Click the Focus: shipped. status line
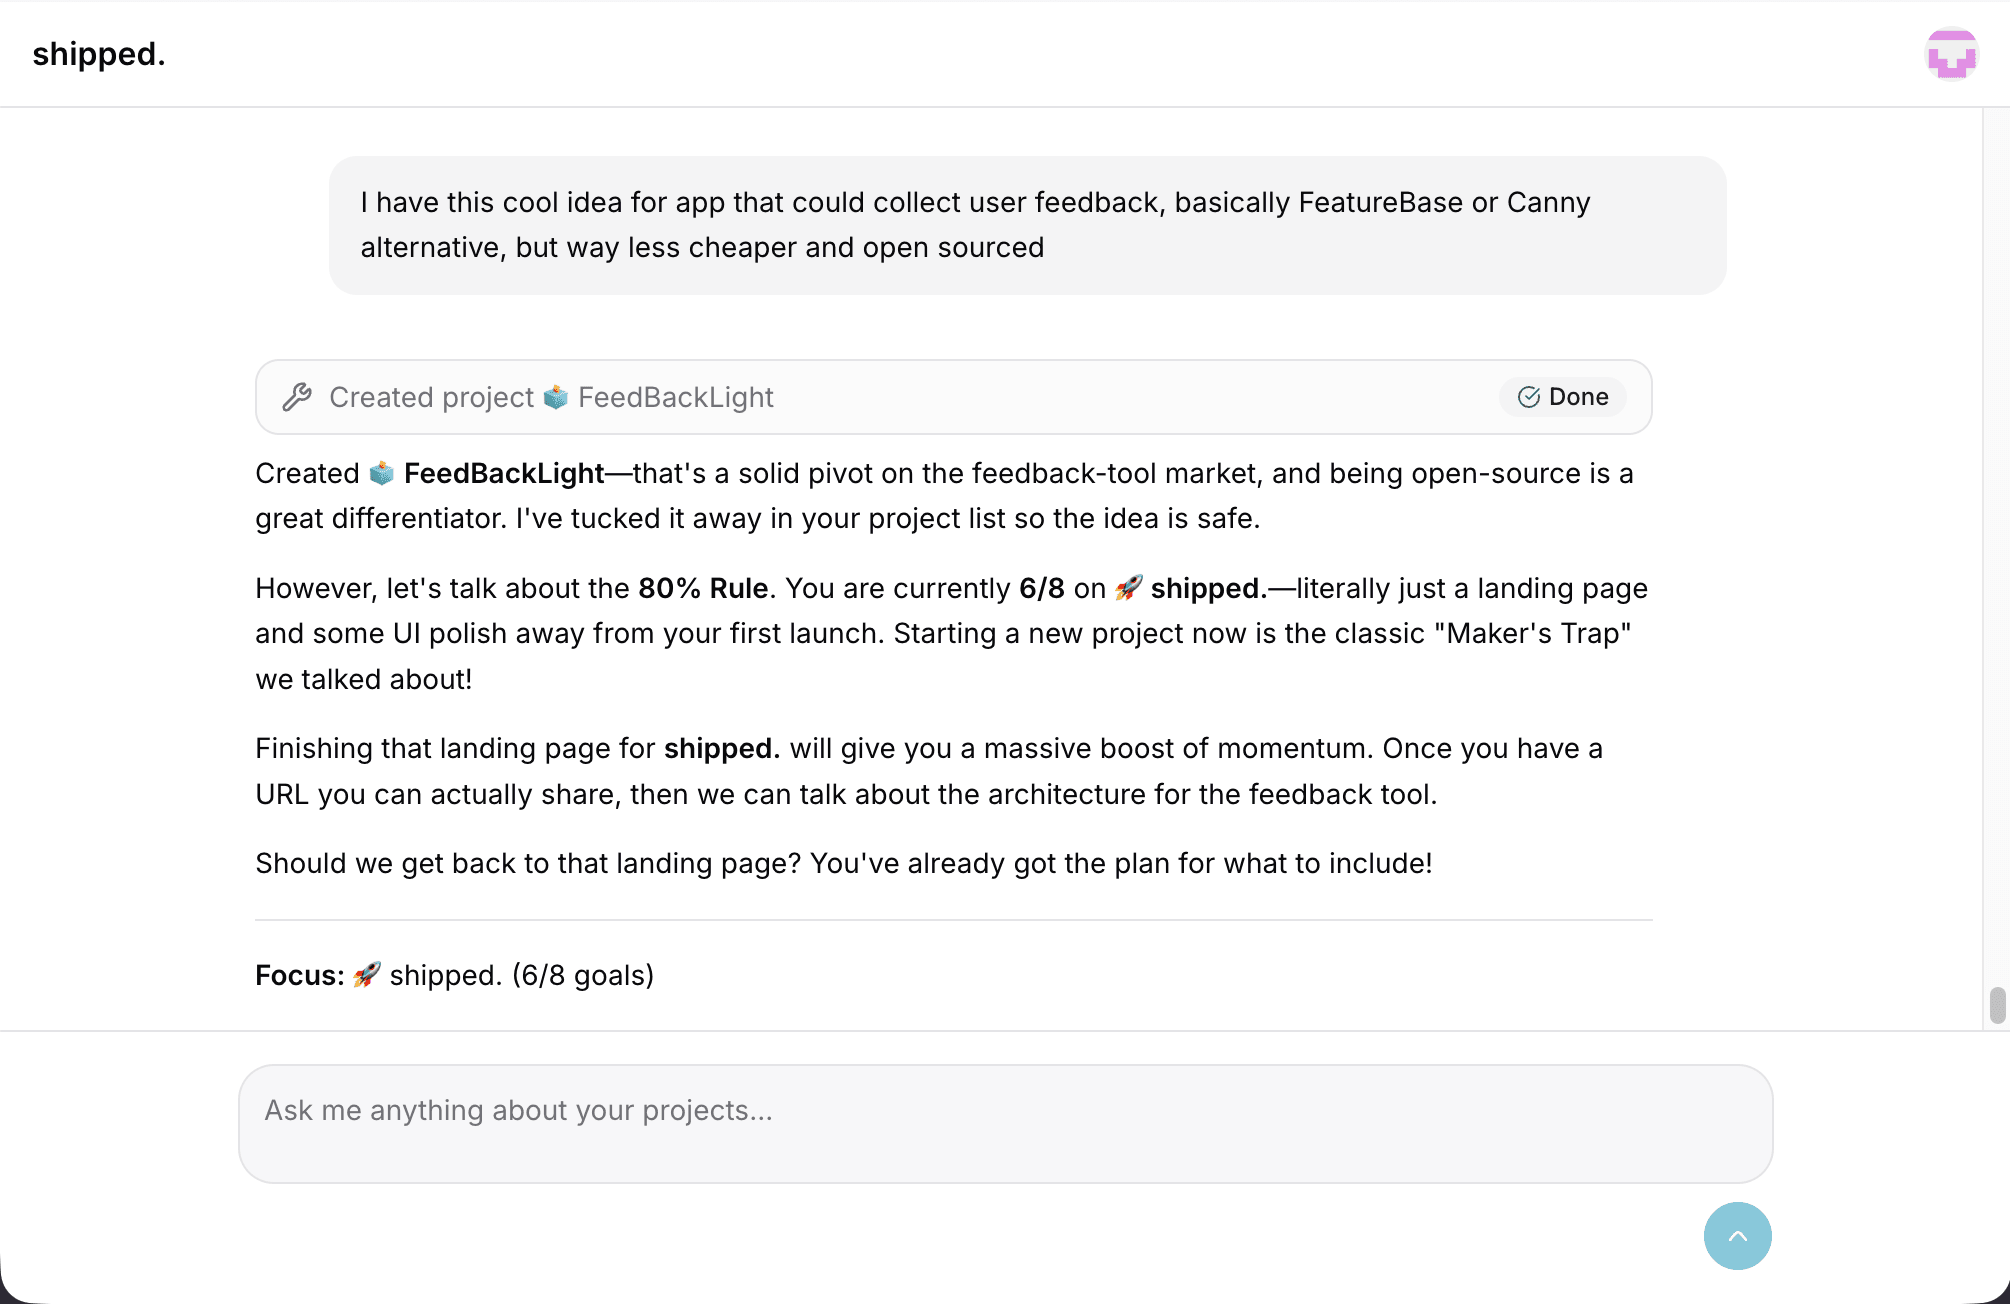The image size is (2010, 1304). (455, 975)
